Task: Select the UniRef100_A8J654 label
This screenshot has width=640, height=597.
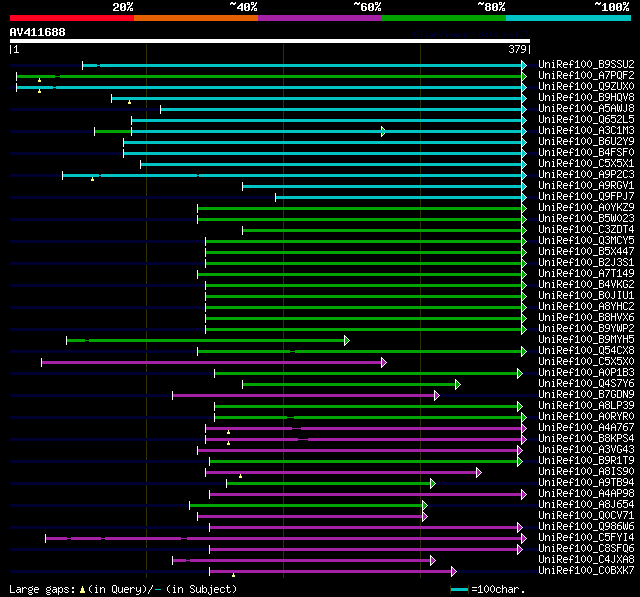Action: (x=586, y=505)
